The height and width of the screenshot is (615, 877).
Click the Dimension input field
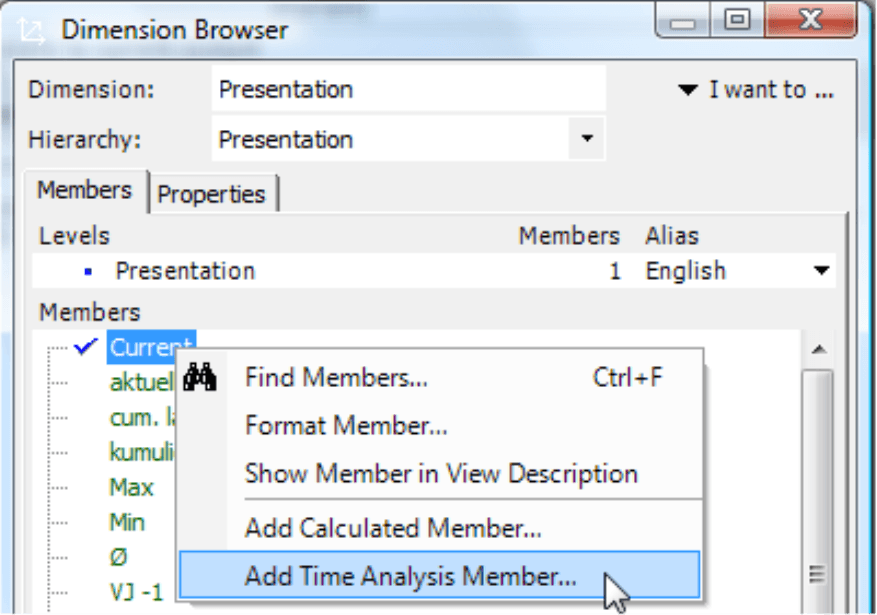click(x=408, y=90)
